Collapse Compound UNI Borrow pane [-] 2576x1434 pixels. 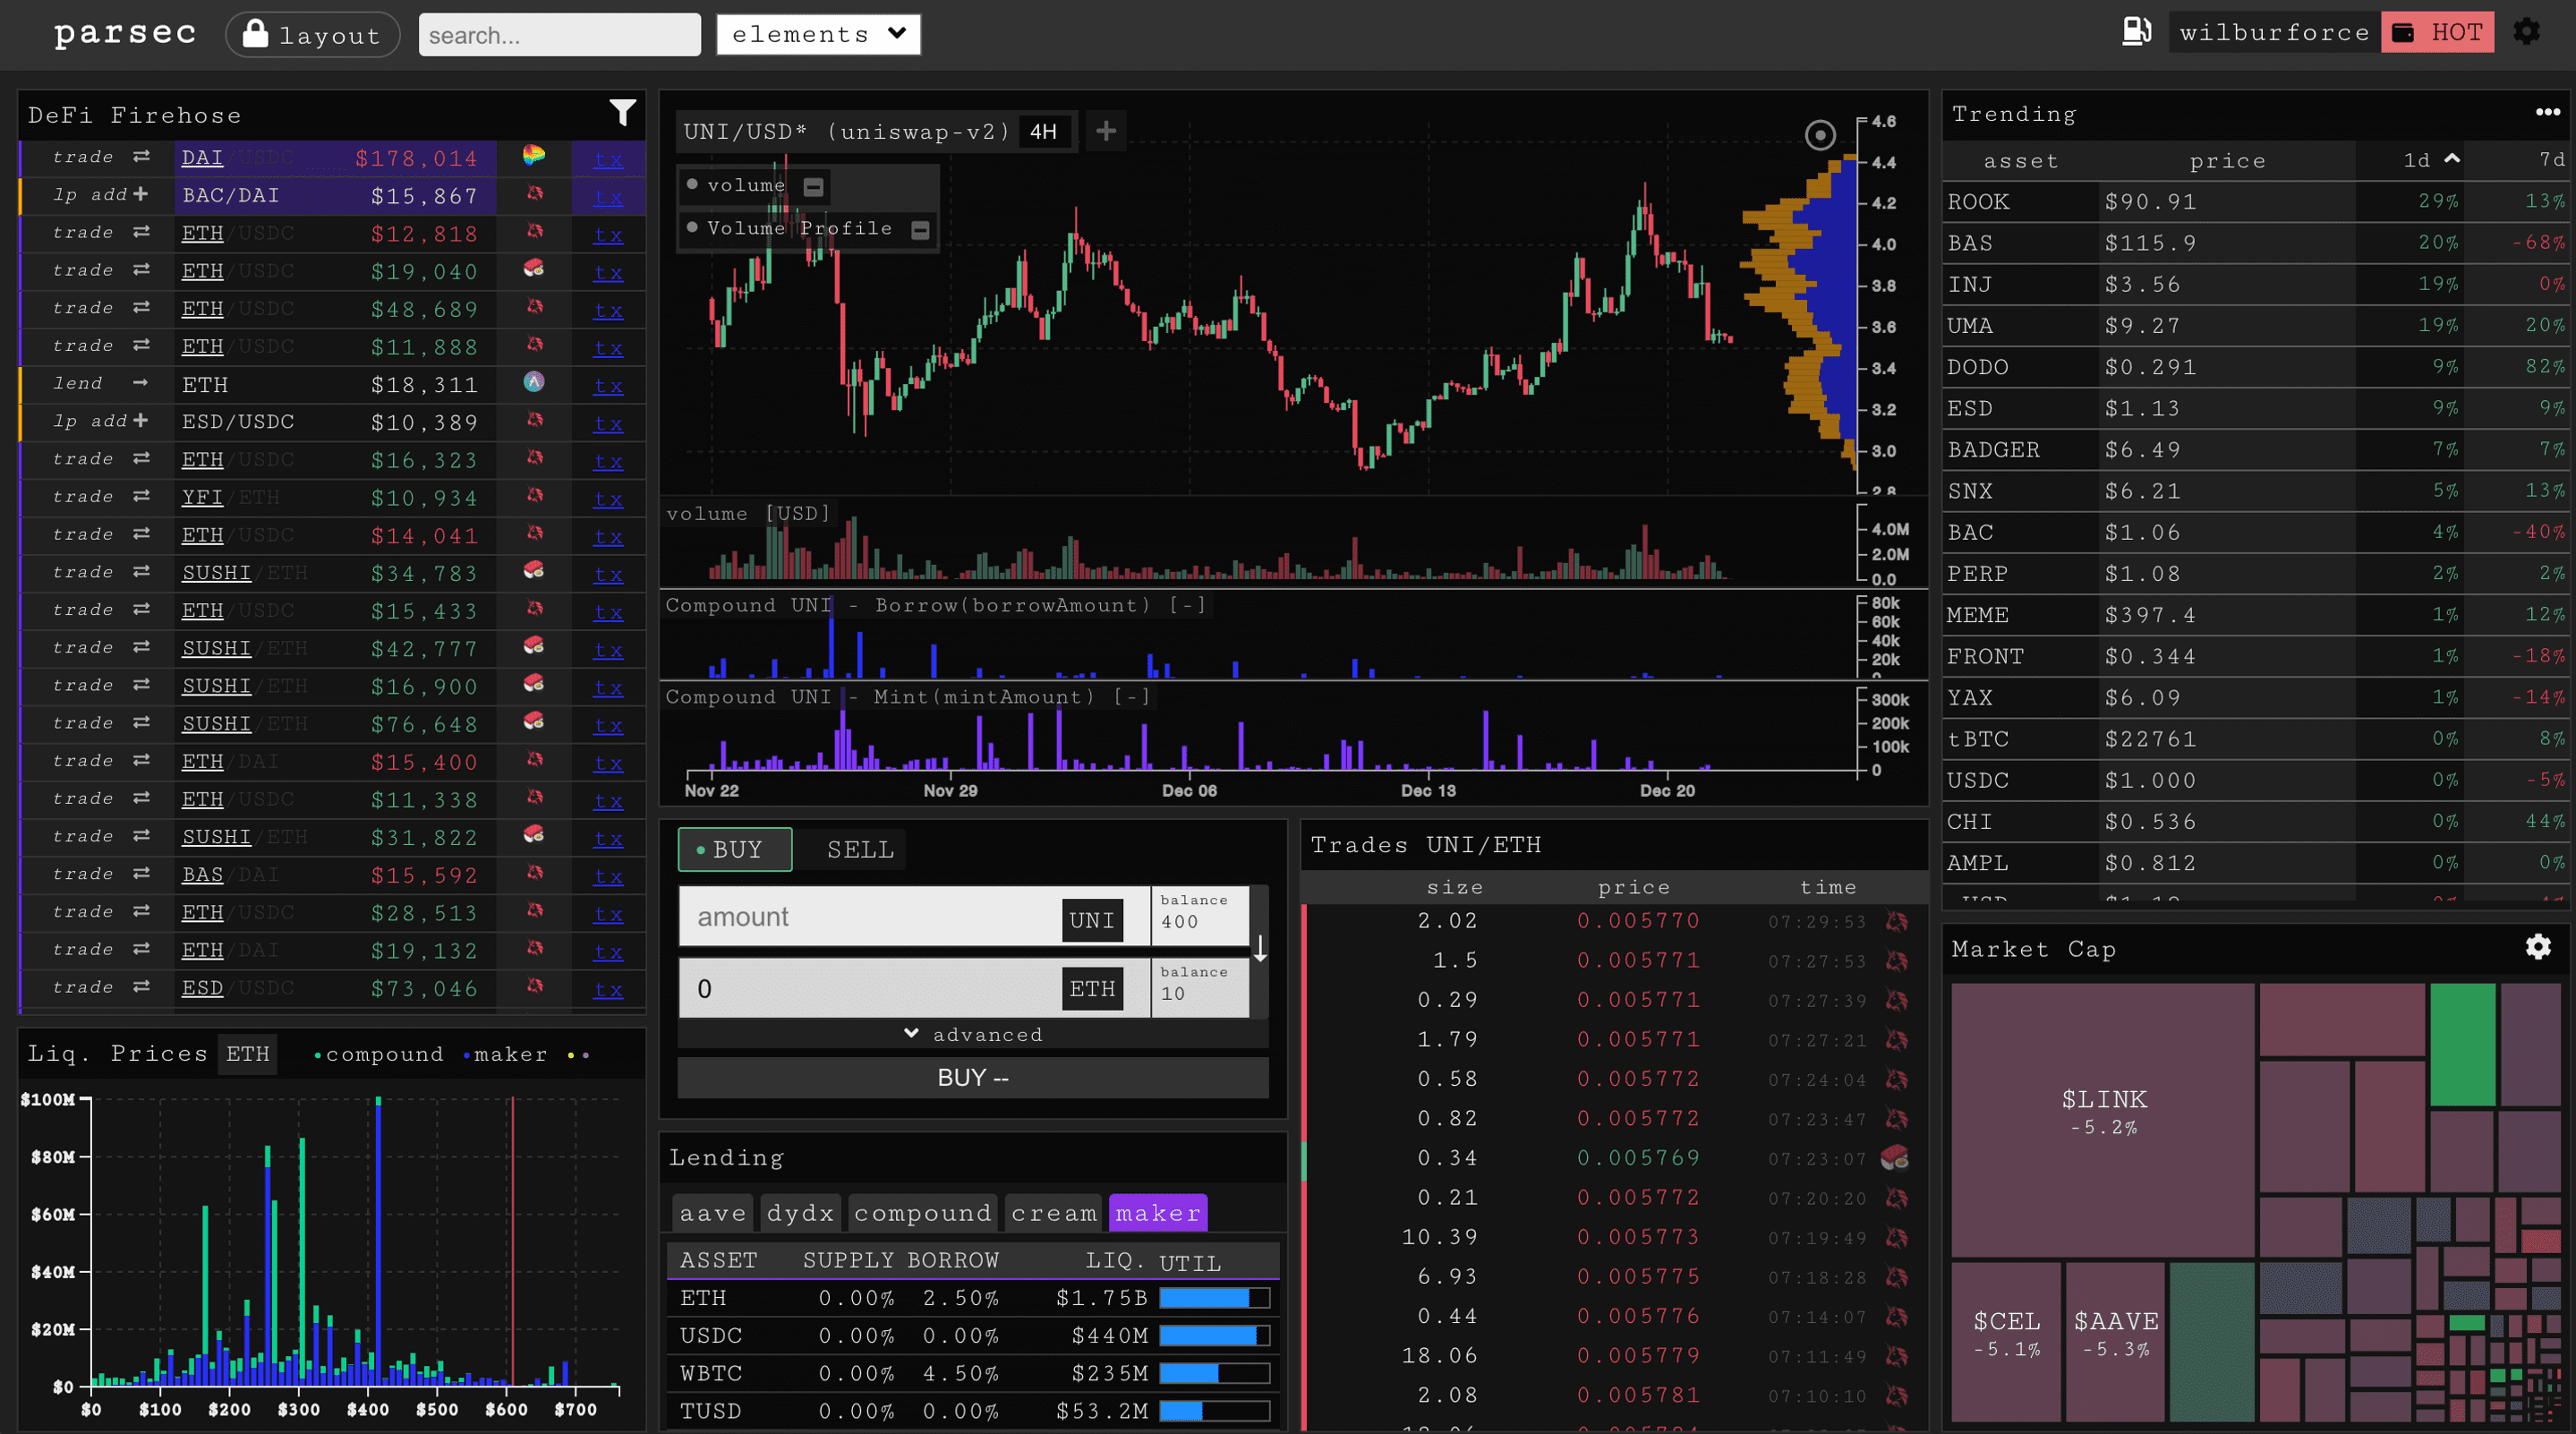[x=1188, y=605]
